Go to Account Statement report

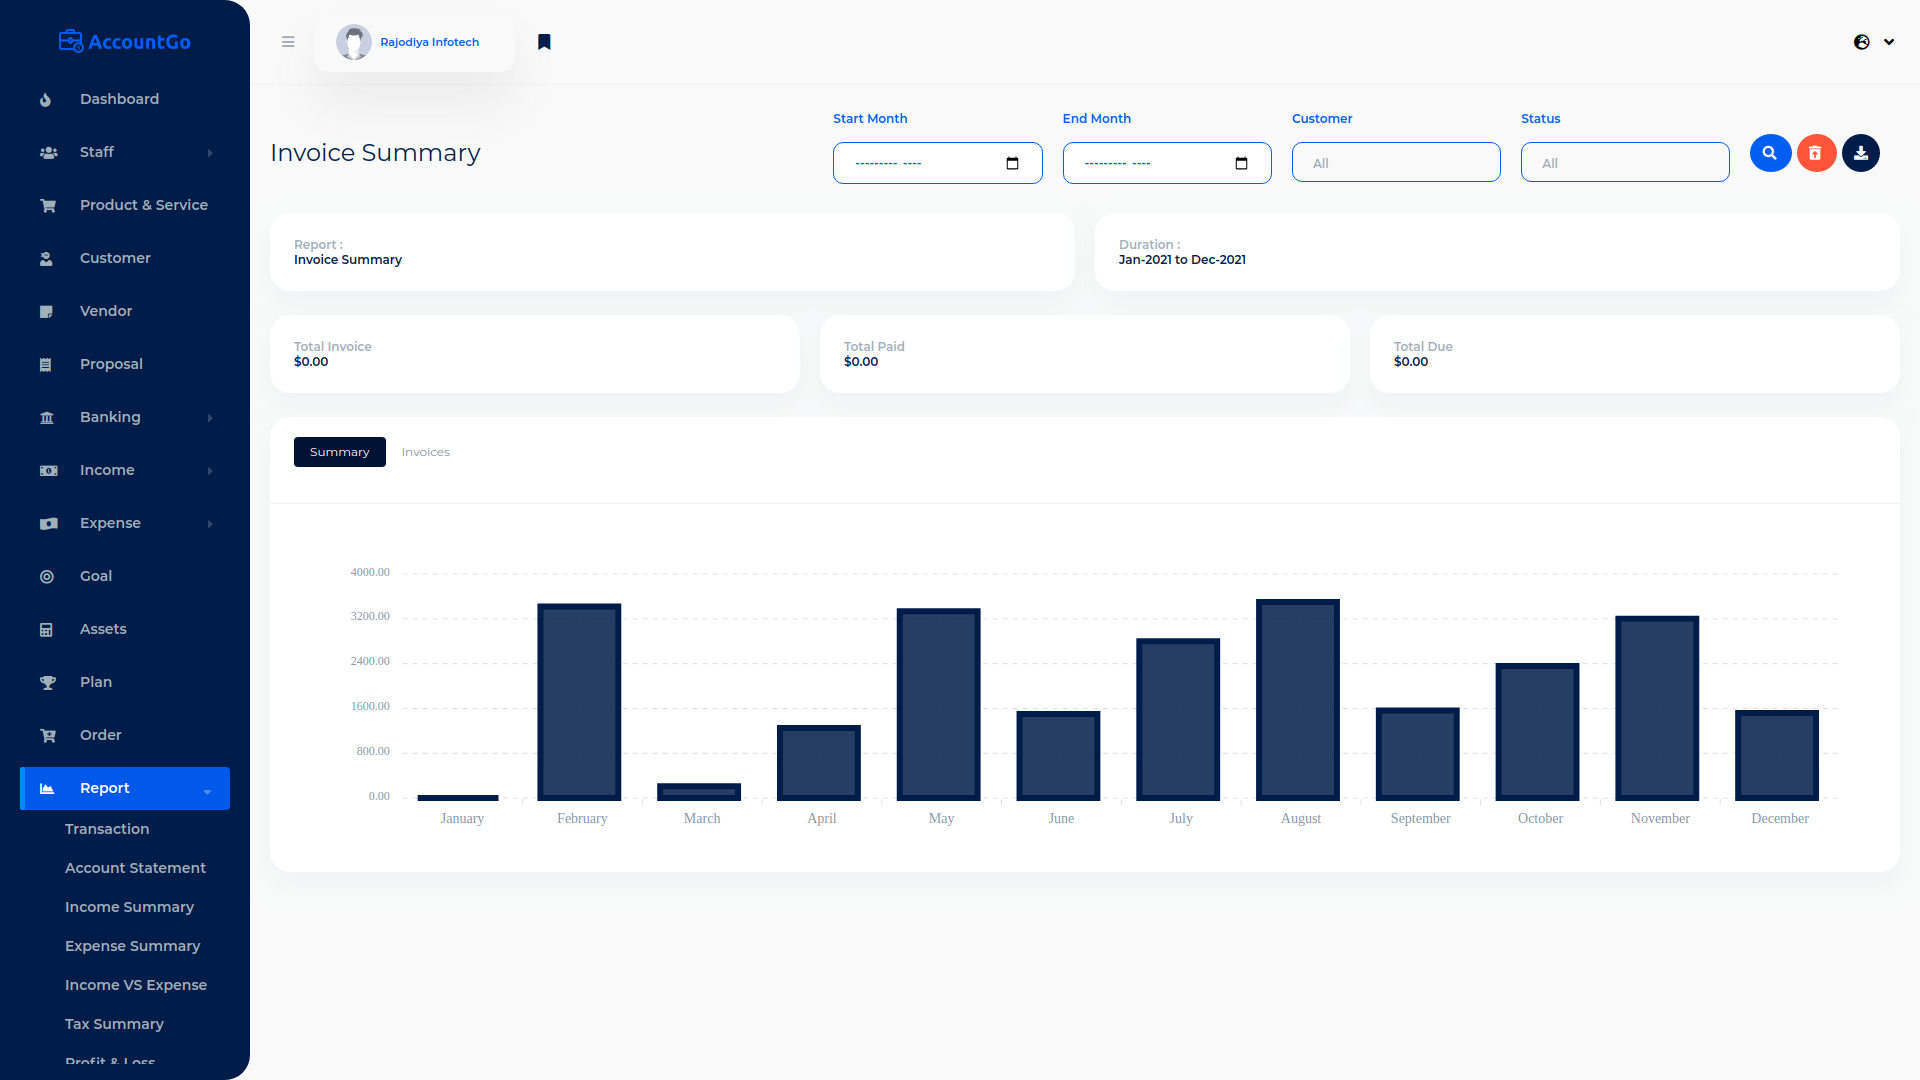click(135, 868)
